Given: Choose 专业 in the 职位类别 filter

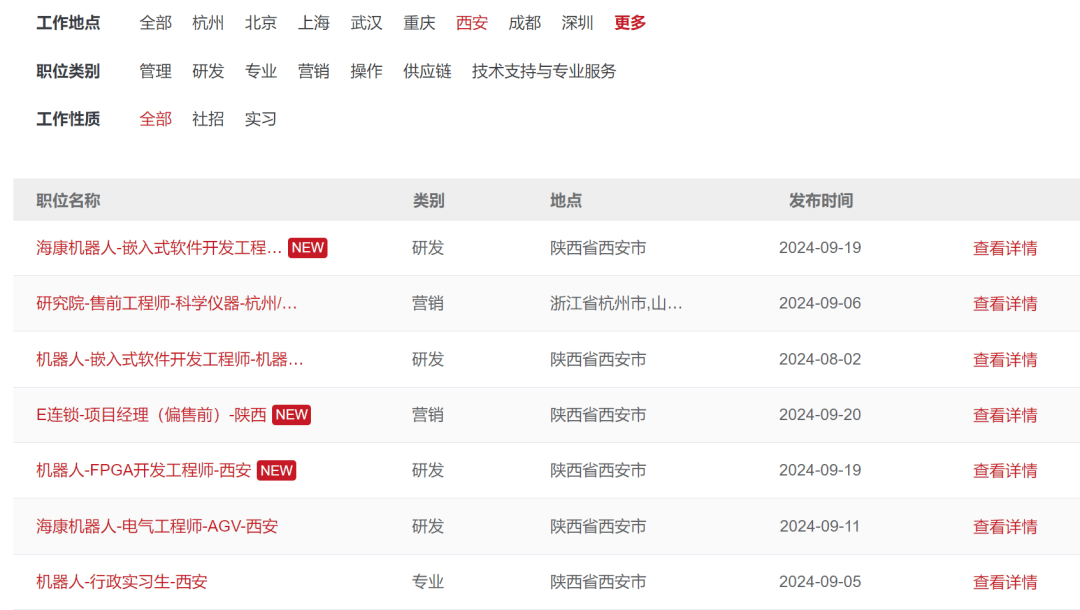Looking at the screenshot, I should 261,71.
